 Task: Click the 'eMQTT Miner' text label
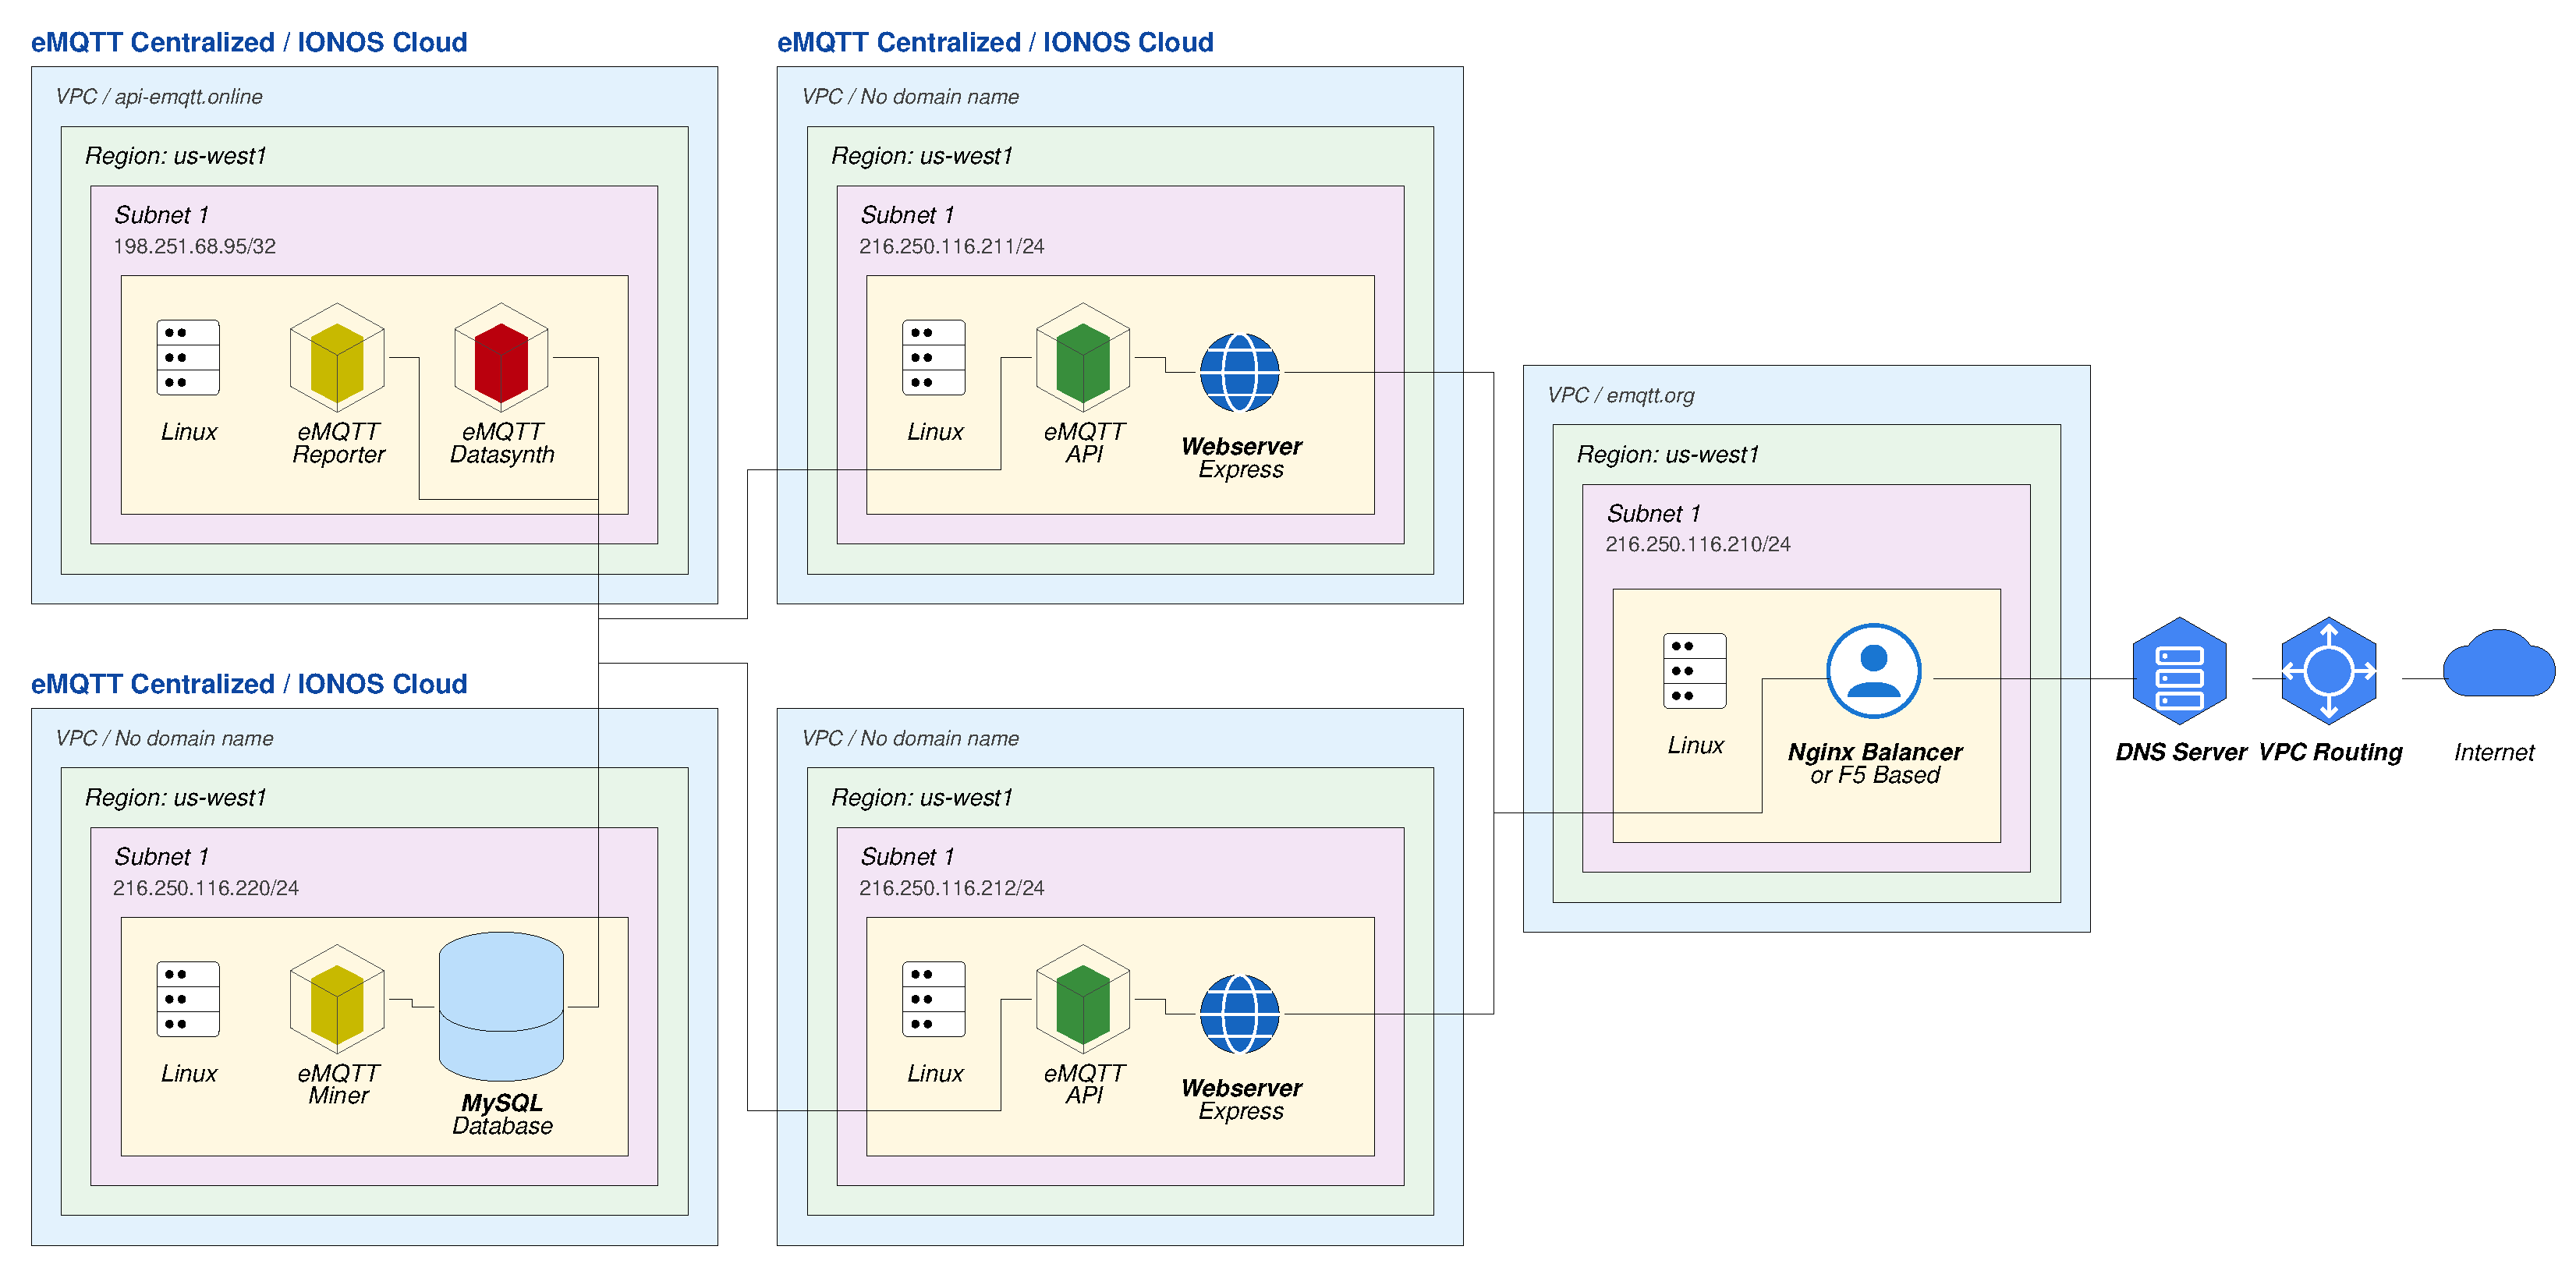click(338, 1084)
